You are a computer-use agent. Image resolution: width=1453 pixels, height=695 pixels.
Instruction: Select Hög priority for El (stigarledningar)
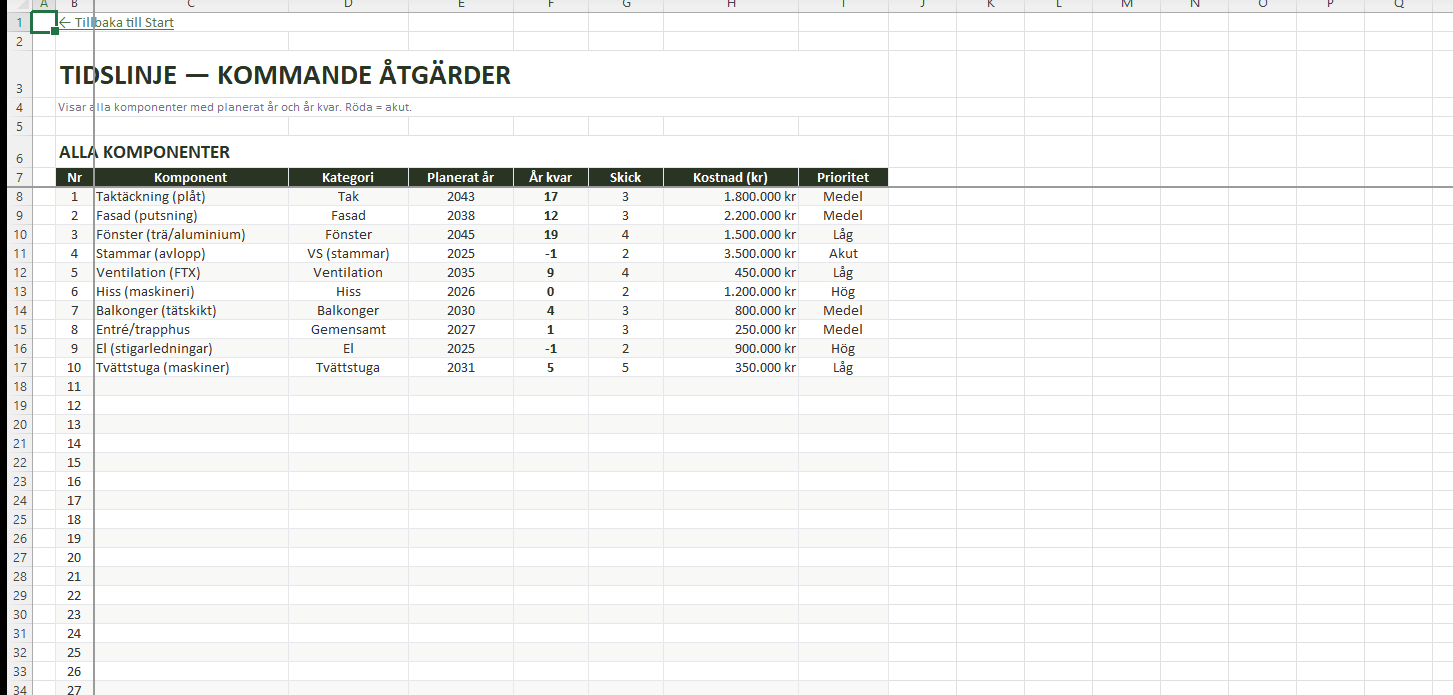pyautogui.click(x=842, y=349)
